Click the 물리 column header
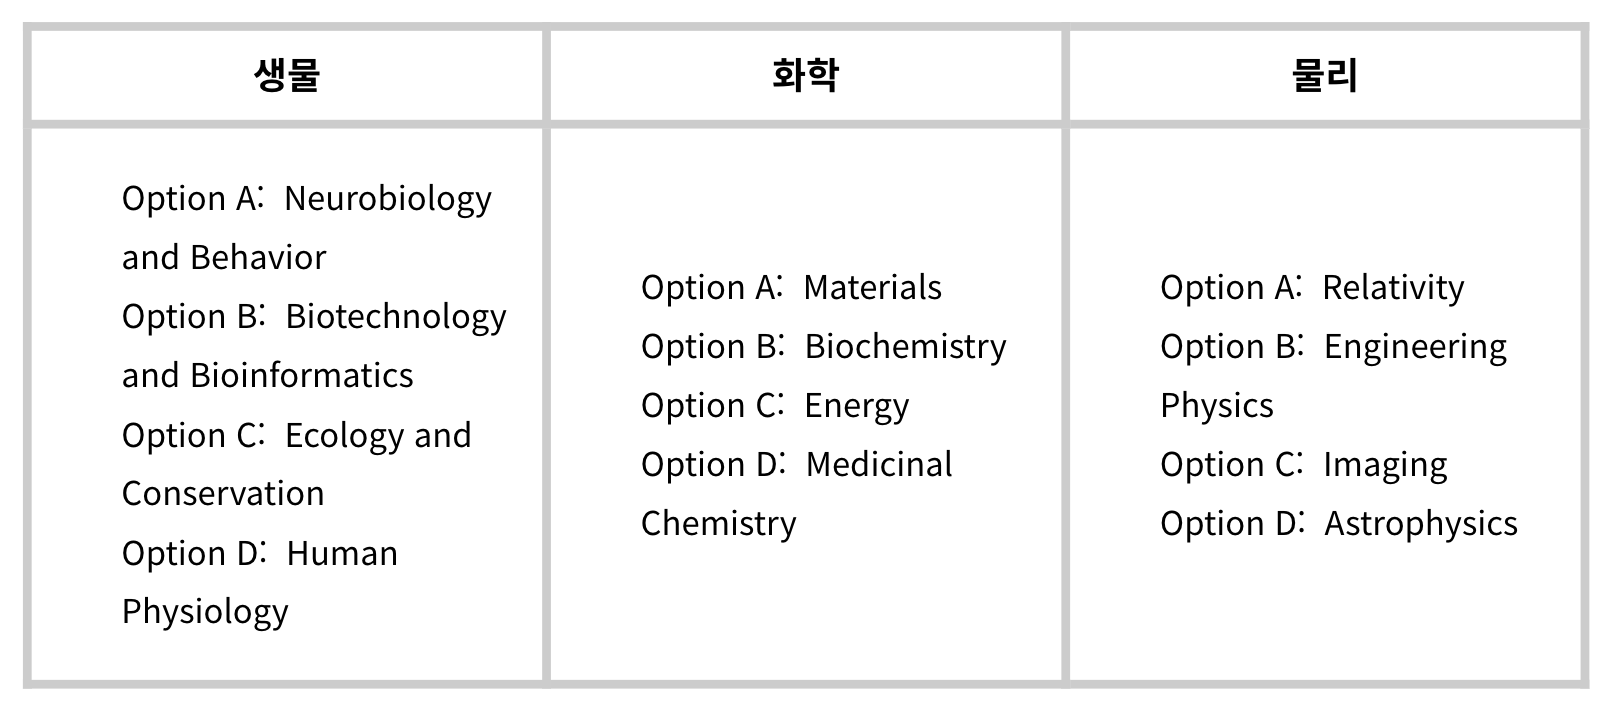The height and width of the screenshot is (722, 1608). click(x=1325, y=76)
